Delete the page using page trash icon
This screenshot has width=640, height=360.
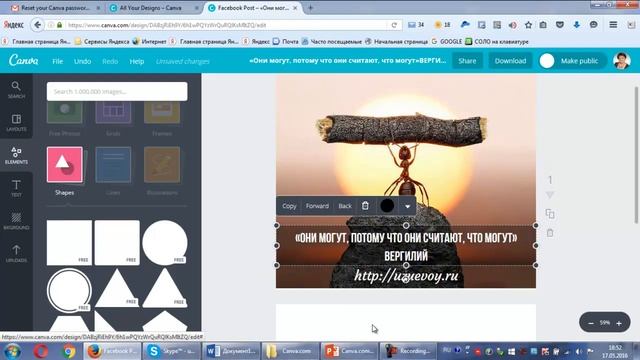click(x=550, y=233)
